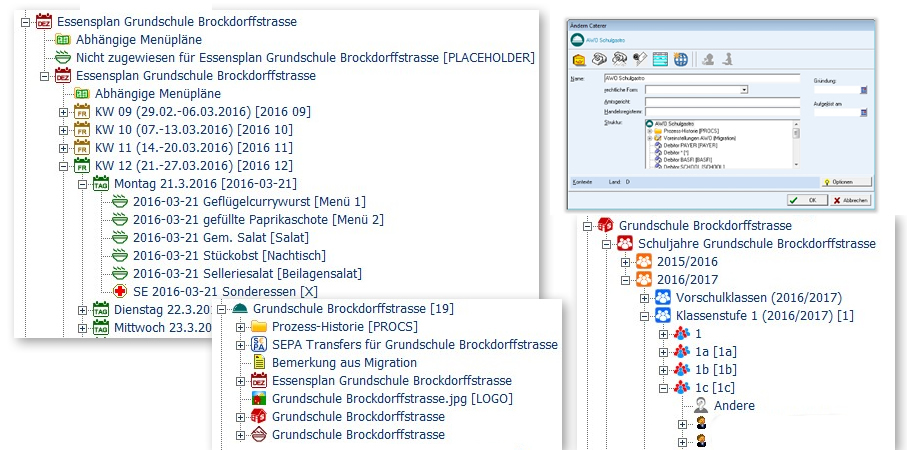Screen dimensions: 907x450
Task: Expand the KW 09 week node
Action: [64, 111]
